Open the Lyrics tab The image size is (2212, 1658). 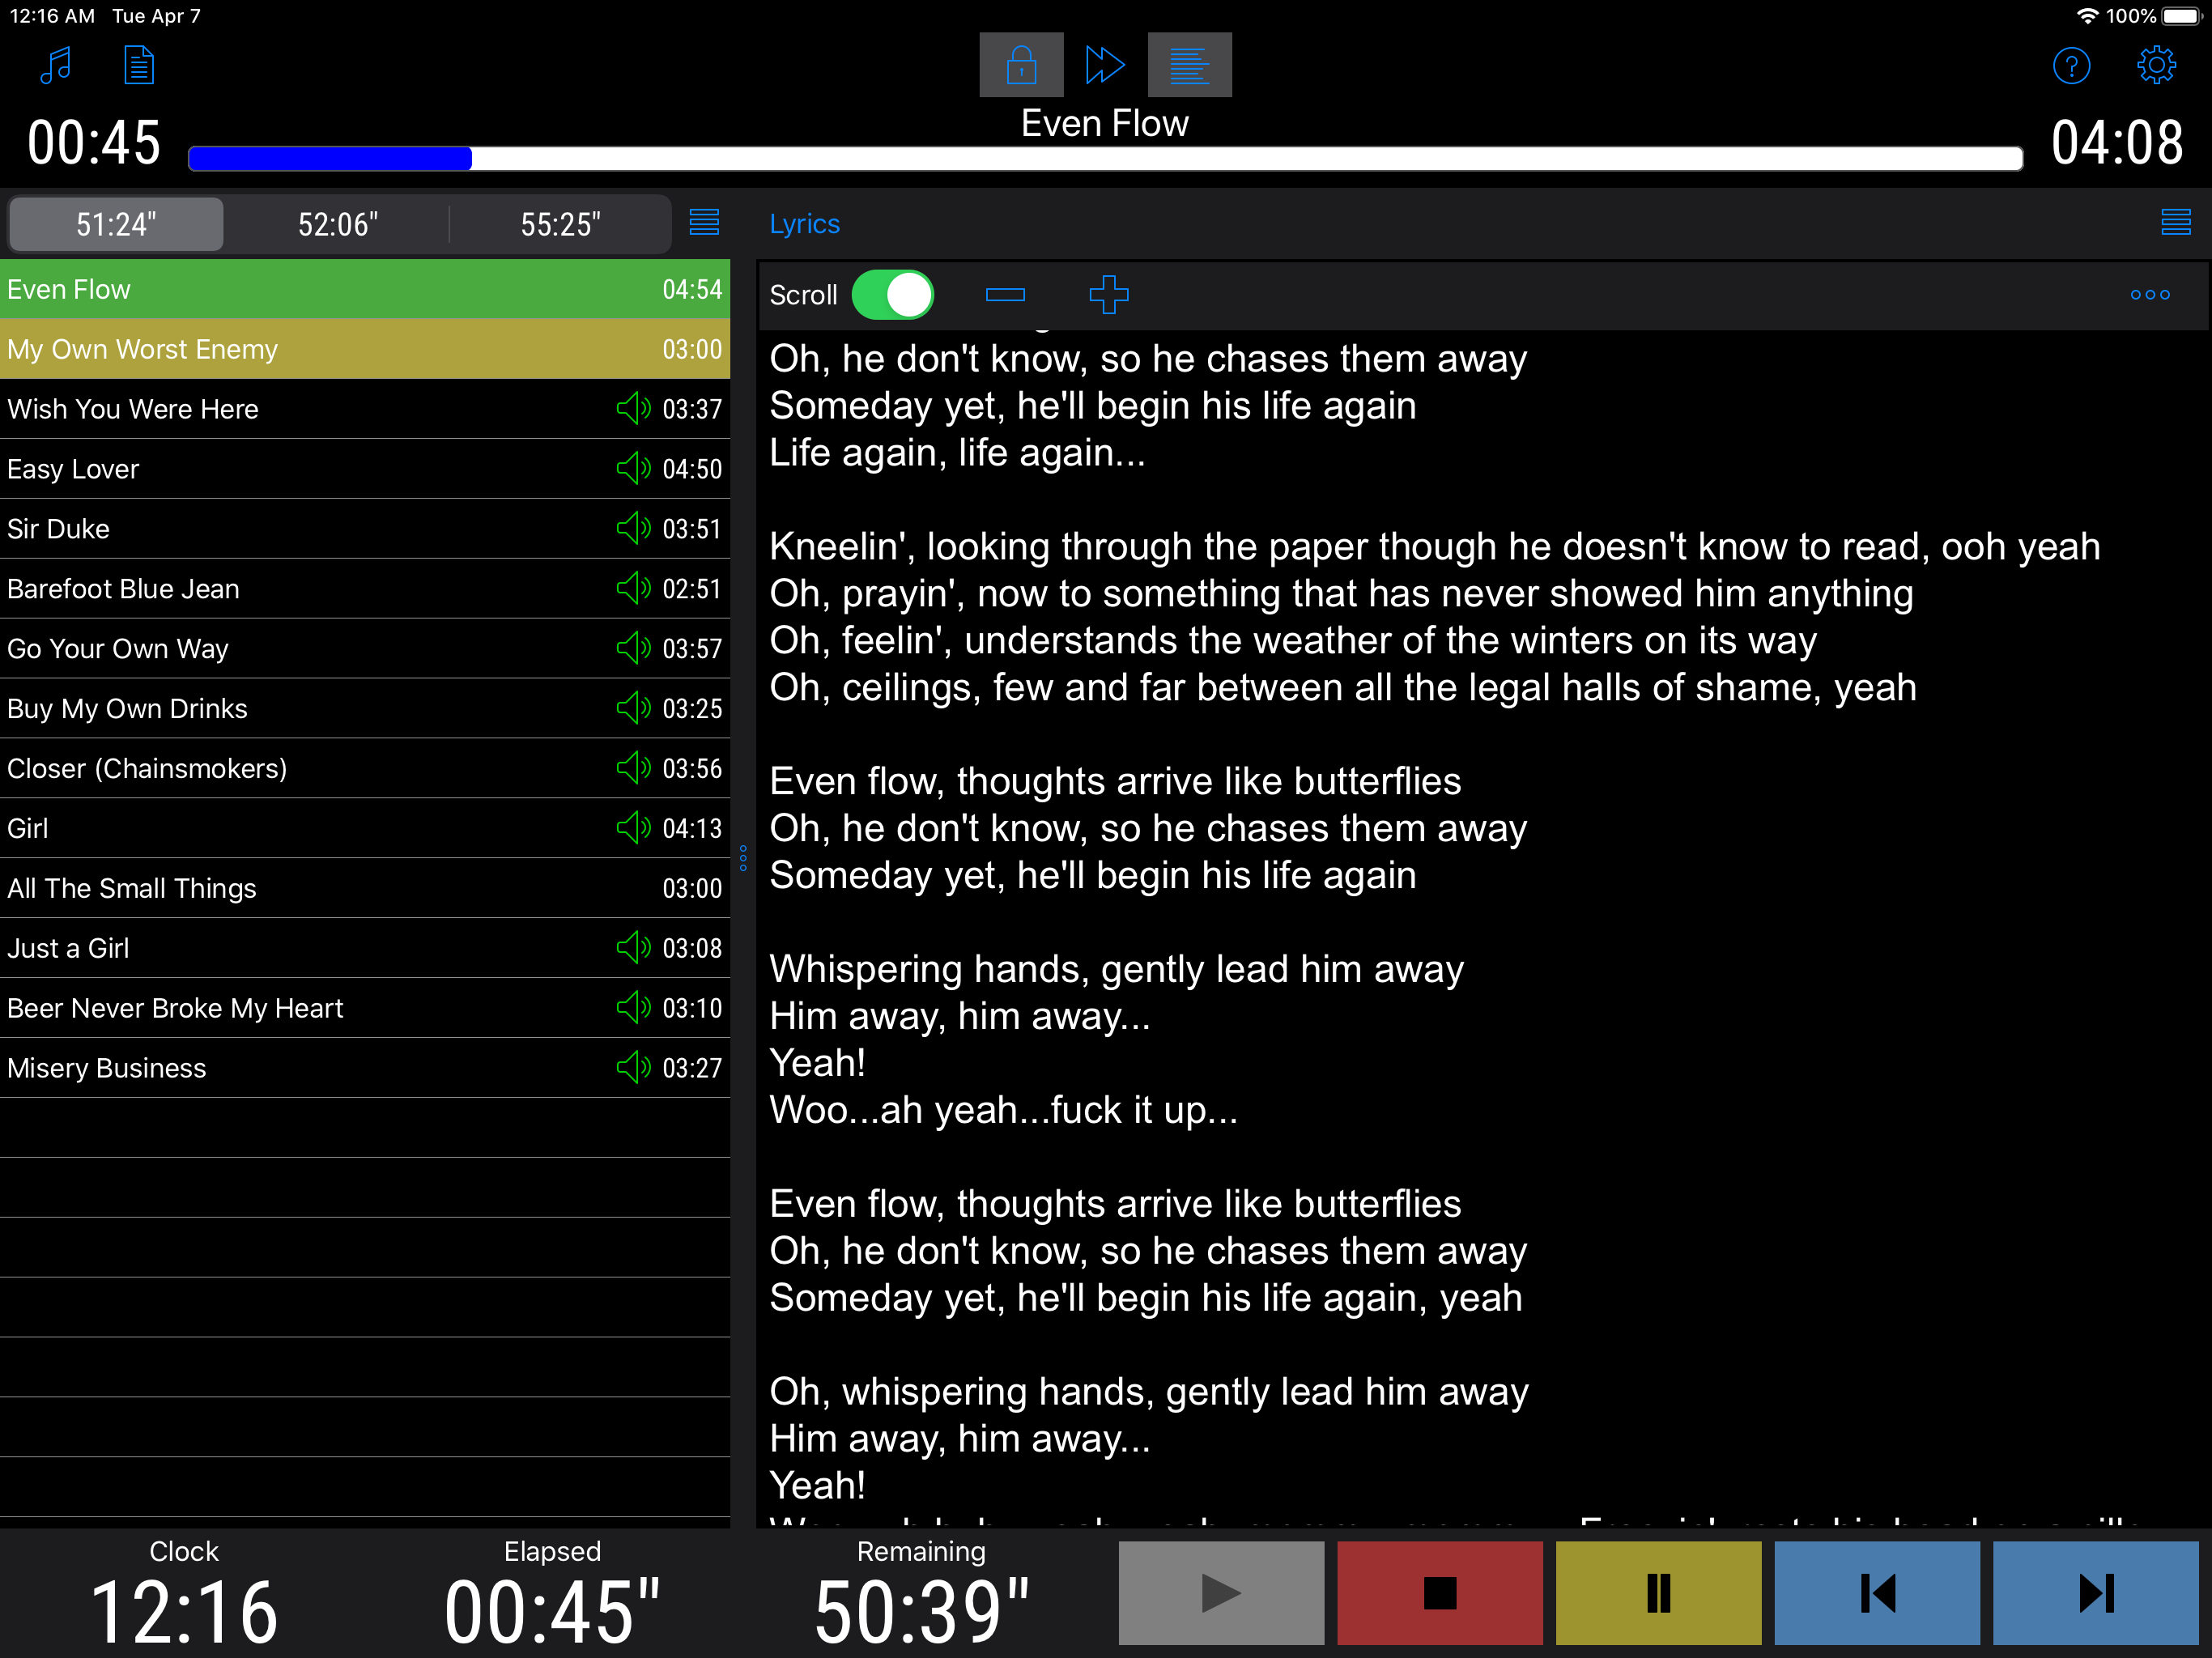point(804,224)
